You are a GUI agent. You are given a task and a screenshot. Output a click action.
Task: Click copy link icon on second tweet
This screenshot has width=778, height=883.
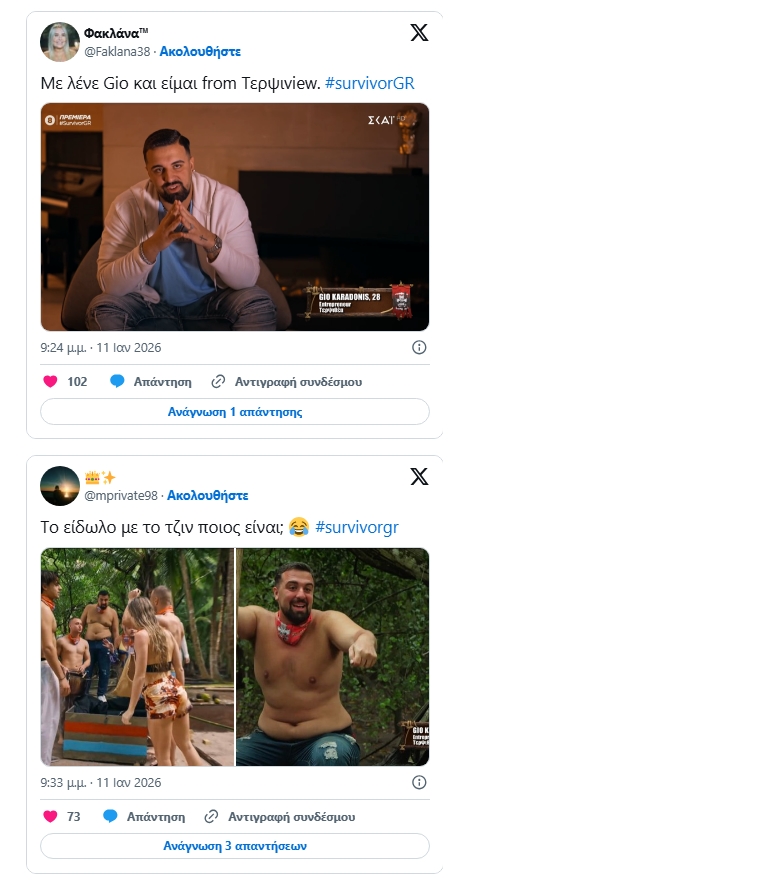pyautogui.click(x=211, y=817)
